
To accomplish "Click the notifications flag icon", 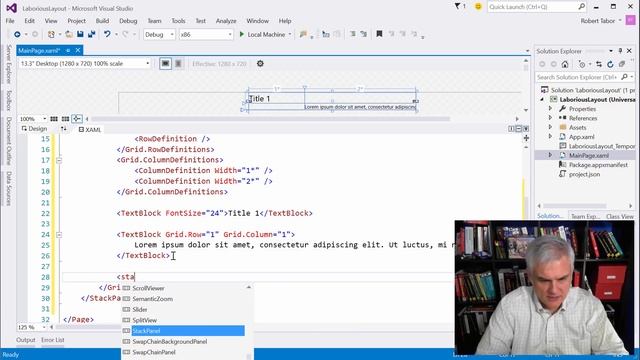I will pos(458,6).
